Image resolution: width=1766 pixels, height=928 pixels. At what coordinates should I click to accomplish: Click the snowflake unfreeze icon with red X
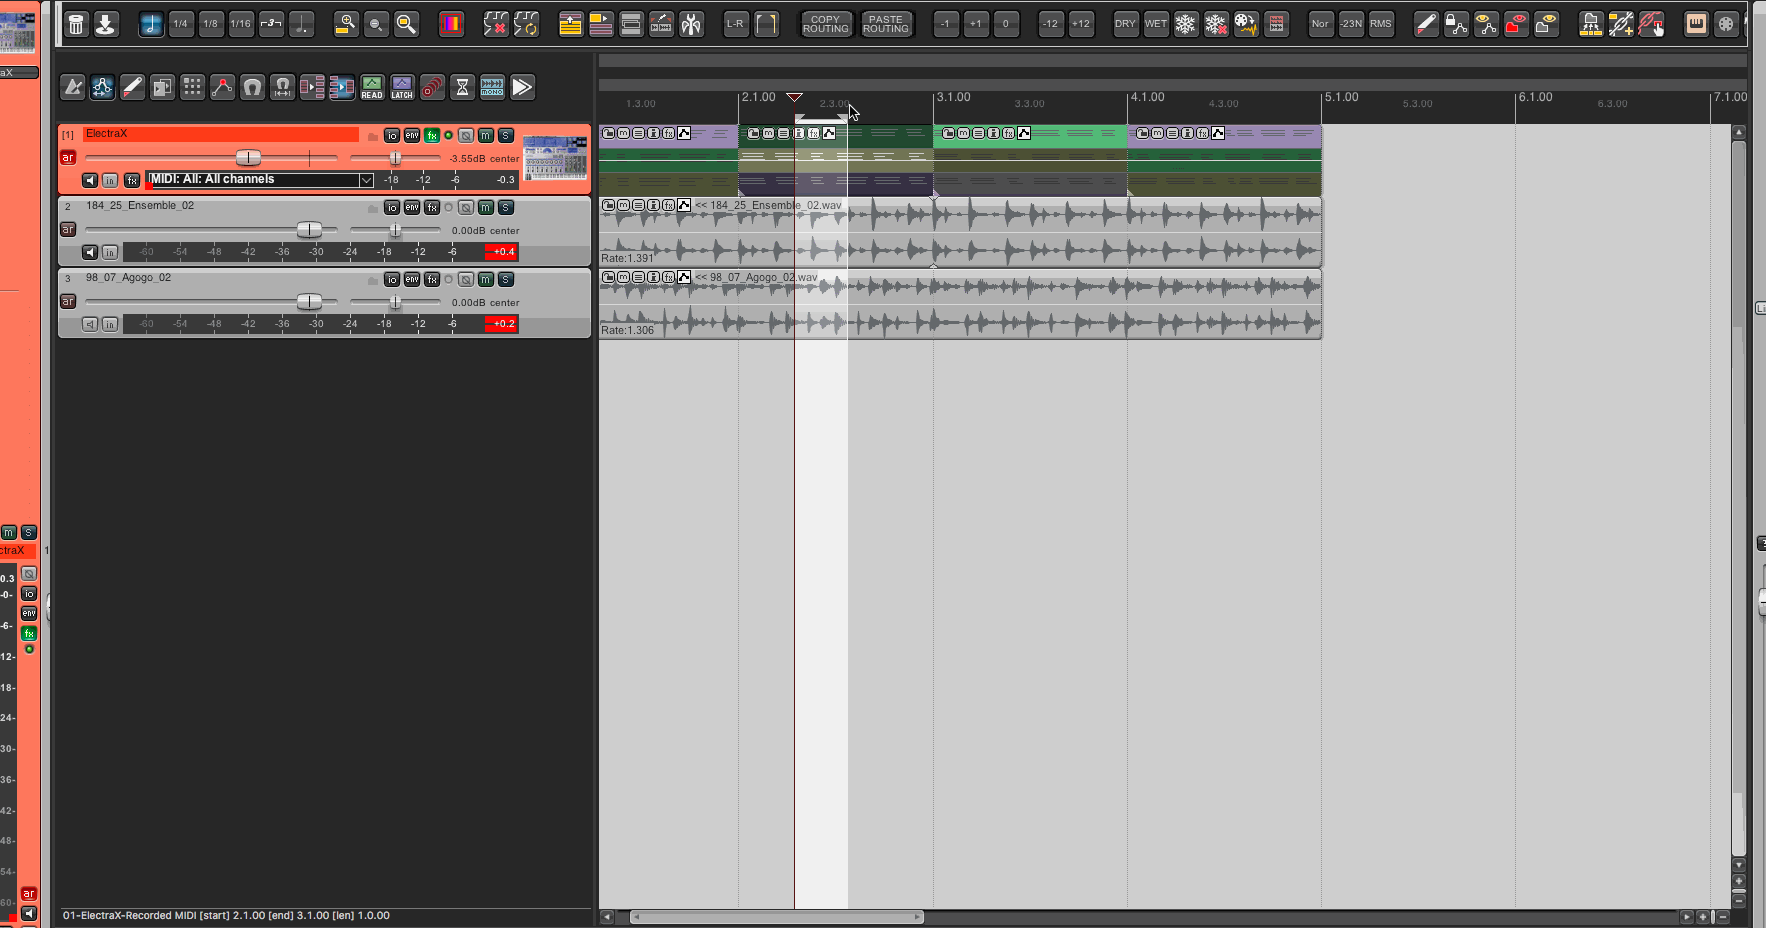coord(1216,24)
